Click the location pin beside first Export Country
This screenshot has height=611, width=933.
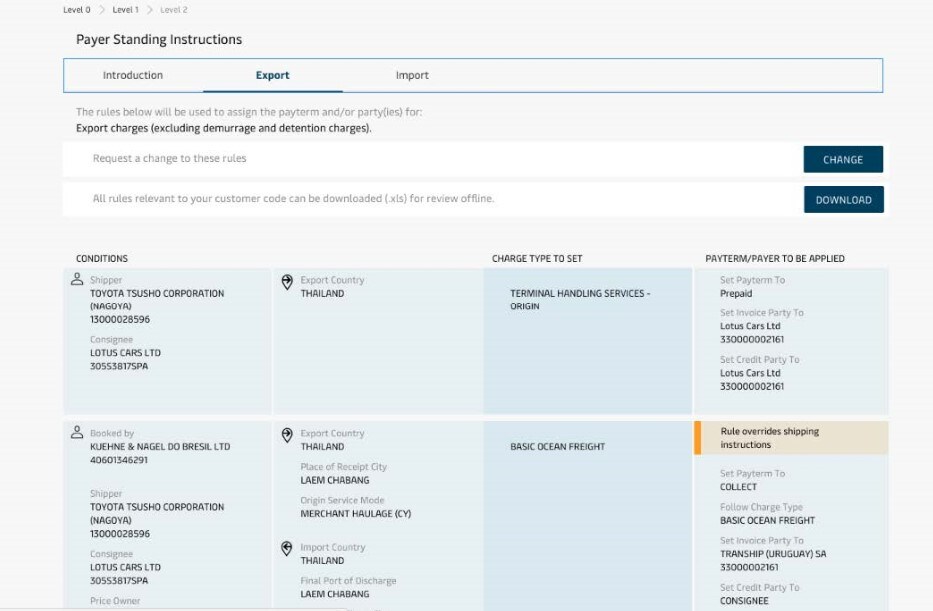[287, 282]
